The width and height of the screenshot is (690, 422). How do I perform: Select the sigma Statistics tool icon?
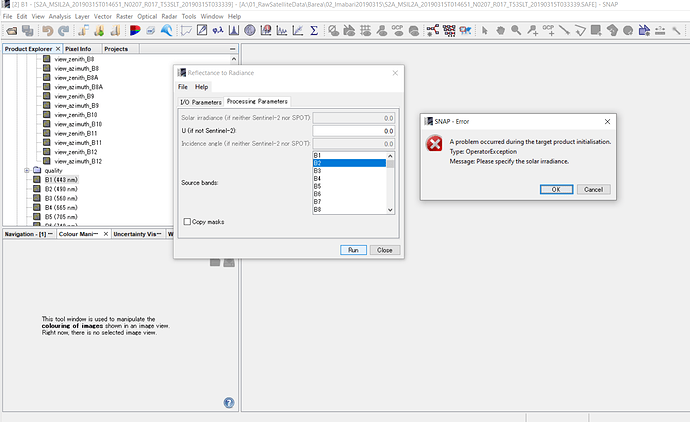pos(314,30)
